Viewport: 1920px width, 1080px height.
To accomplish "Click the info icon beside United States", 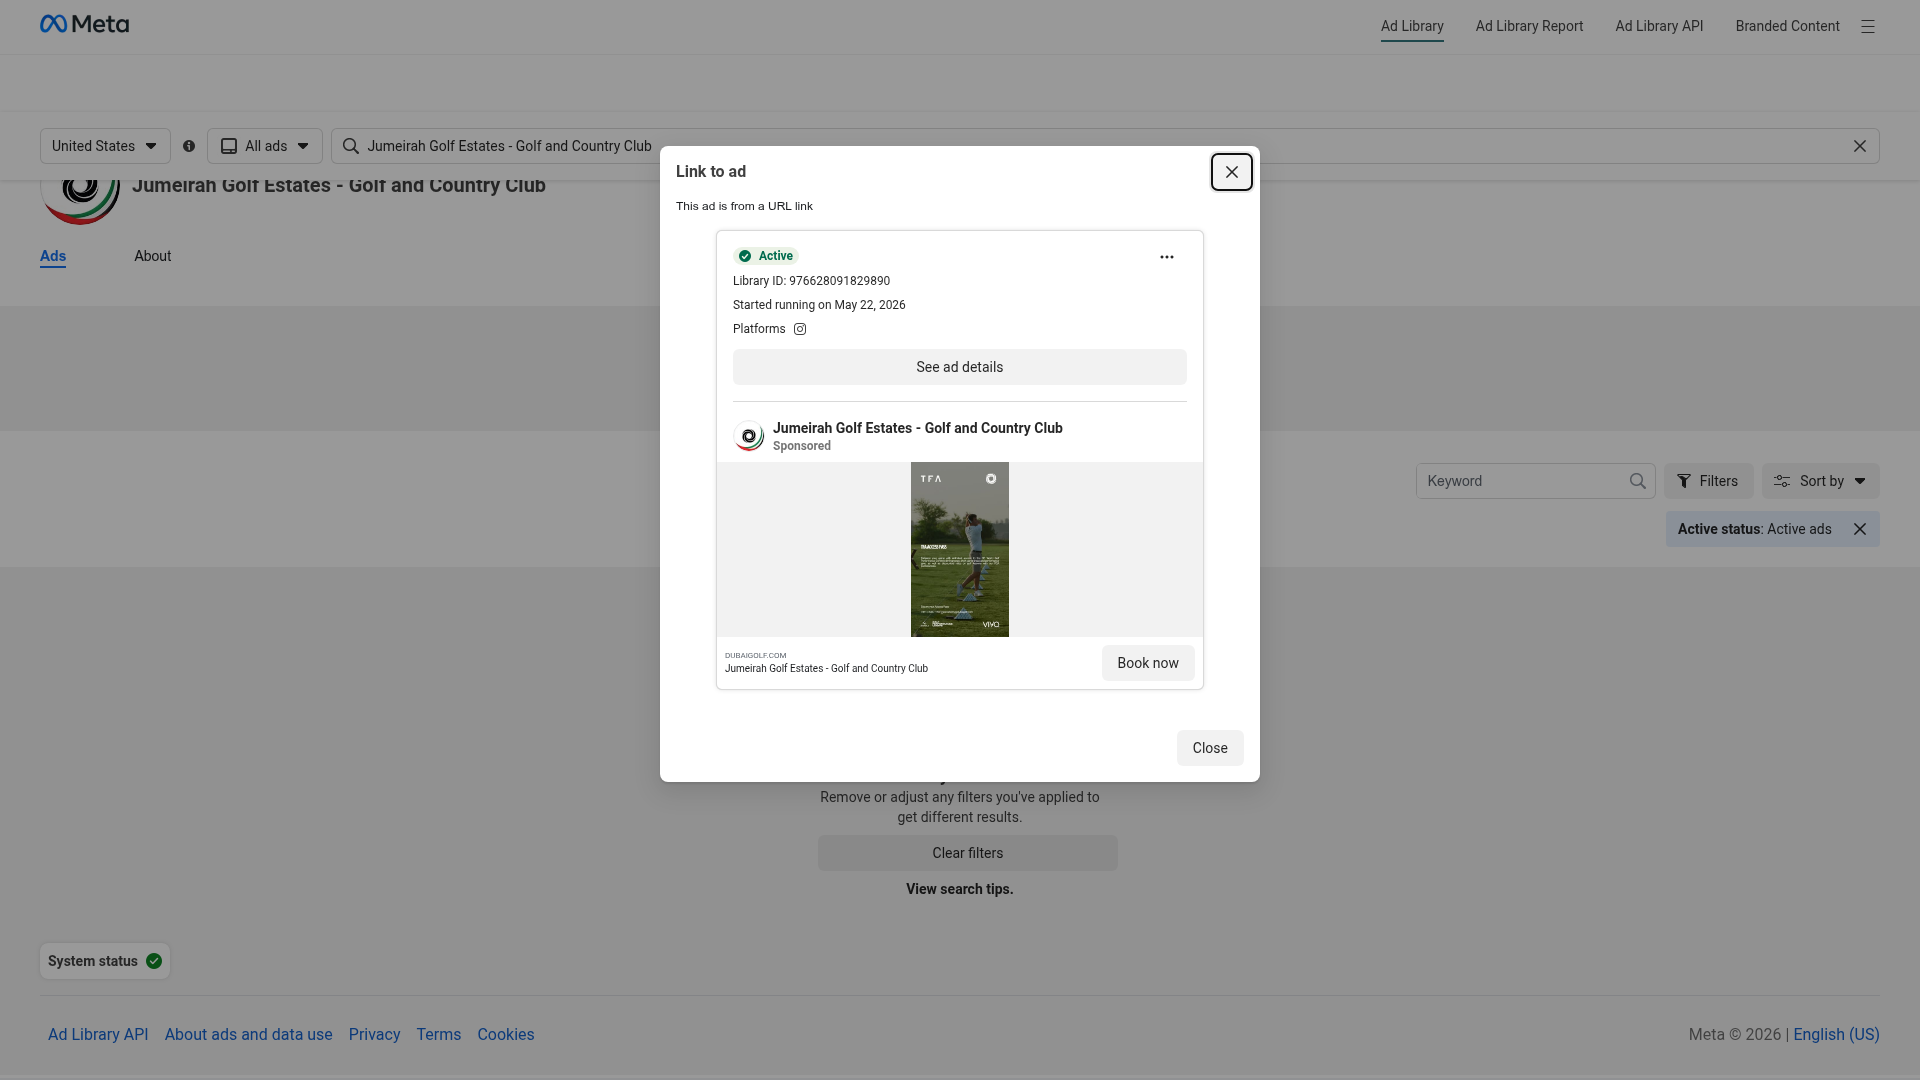I will coord(189,146).
